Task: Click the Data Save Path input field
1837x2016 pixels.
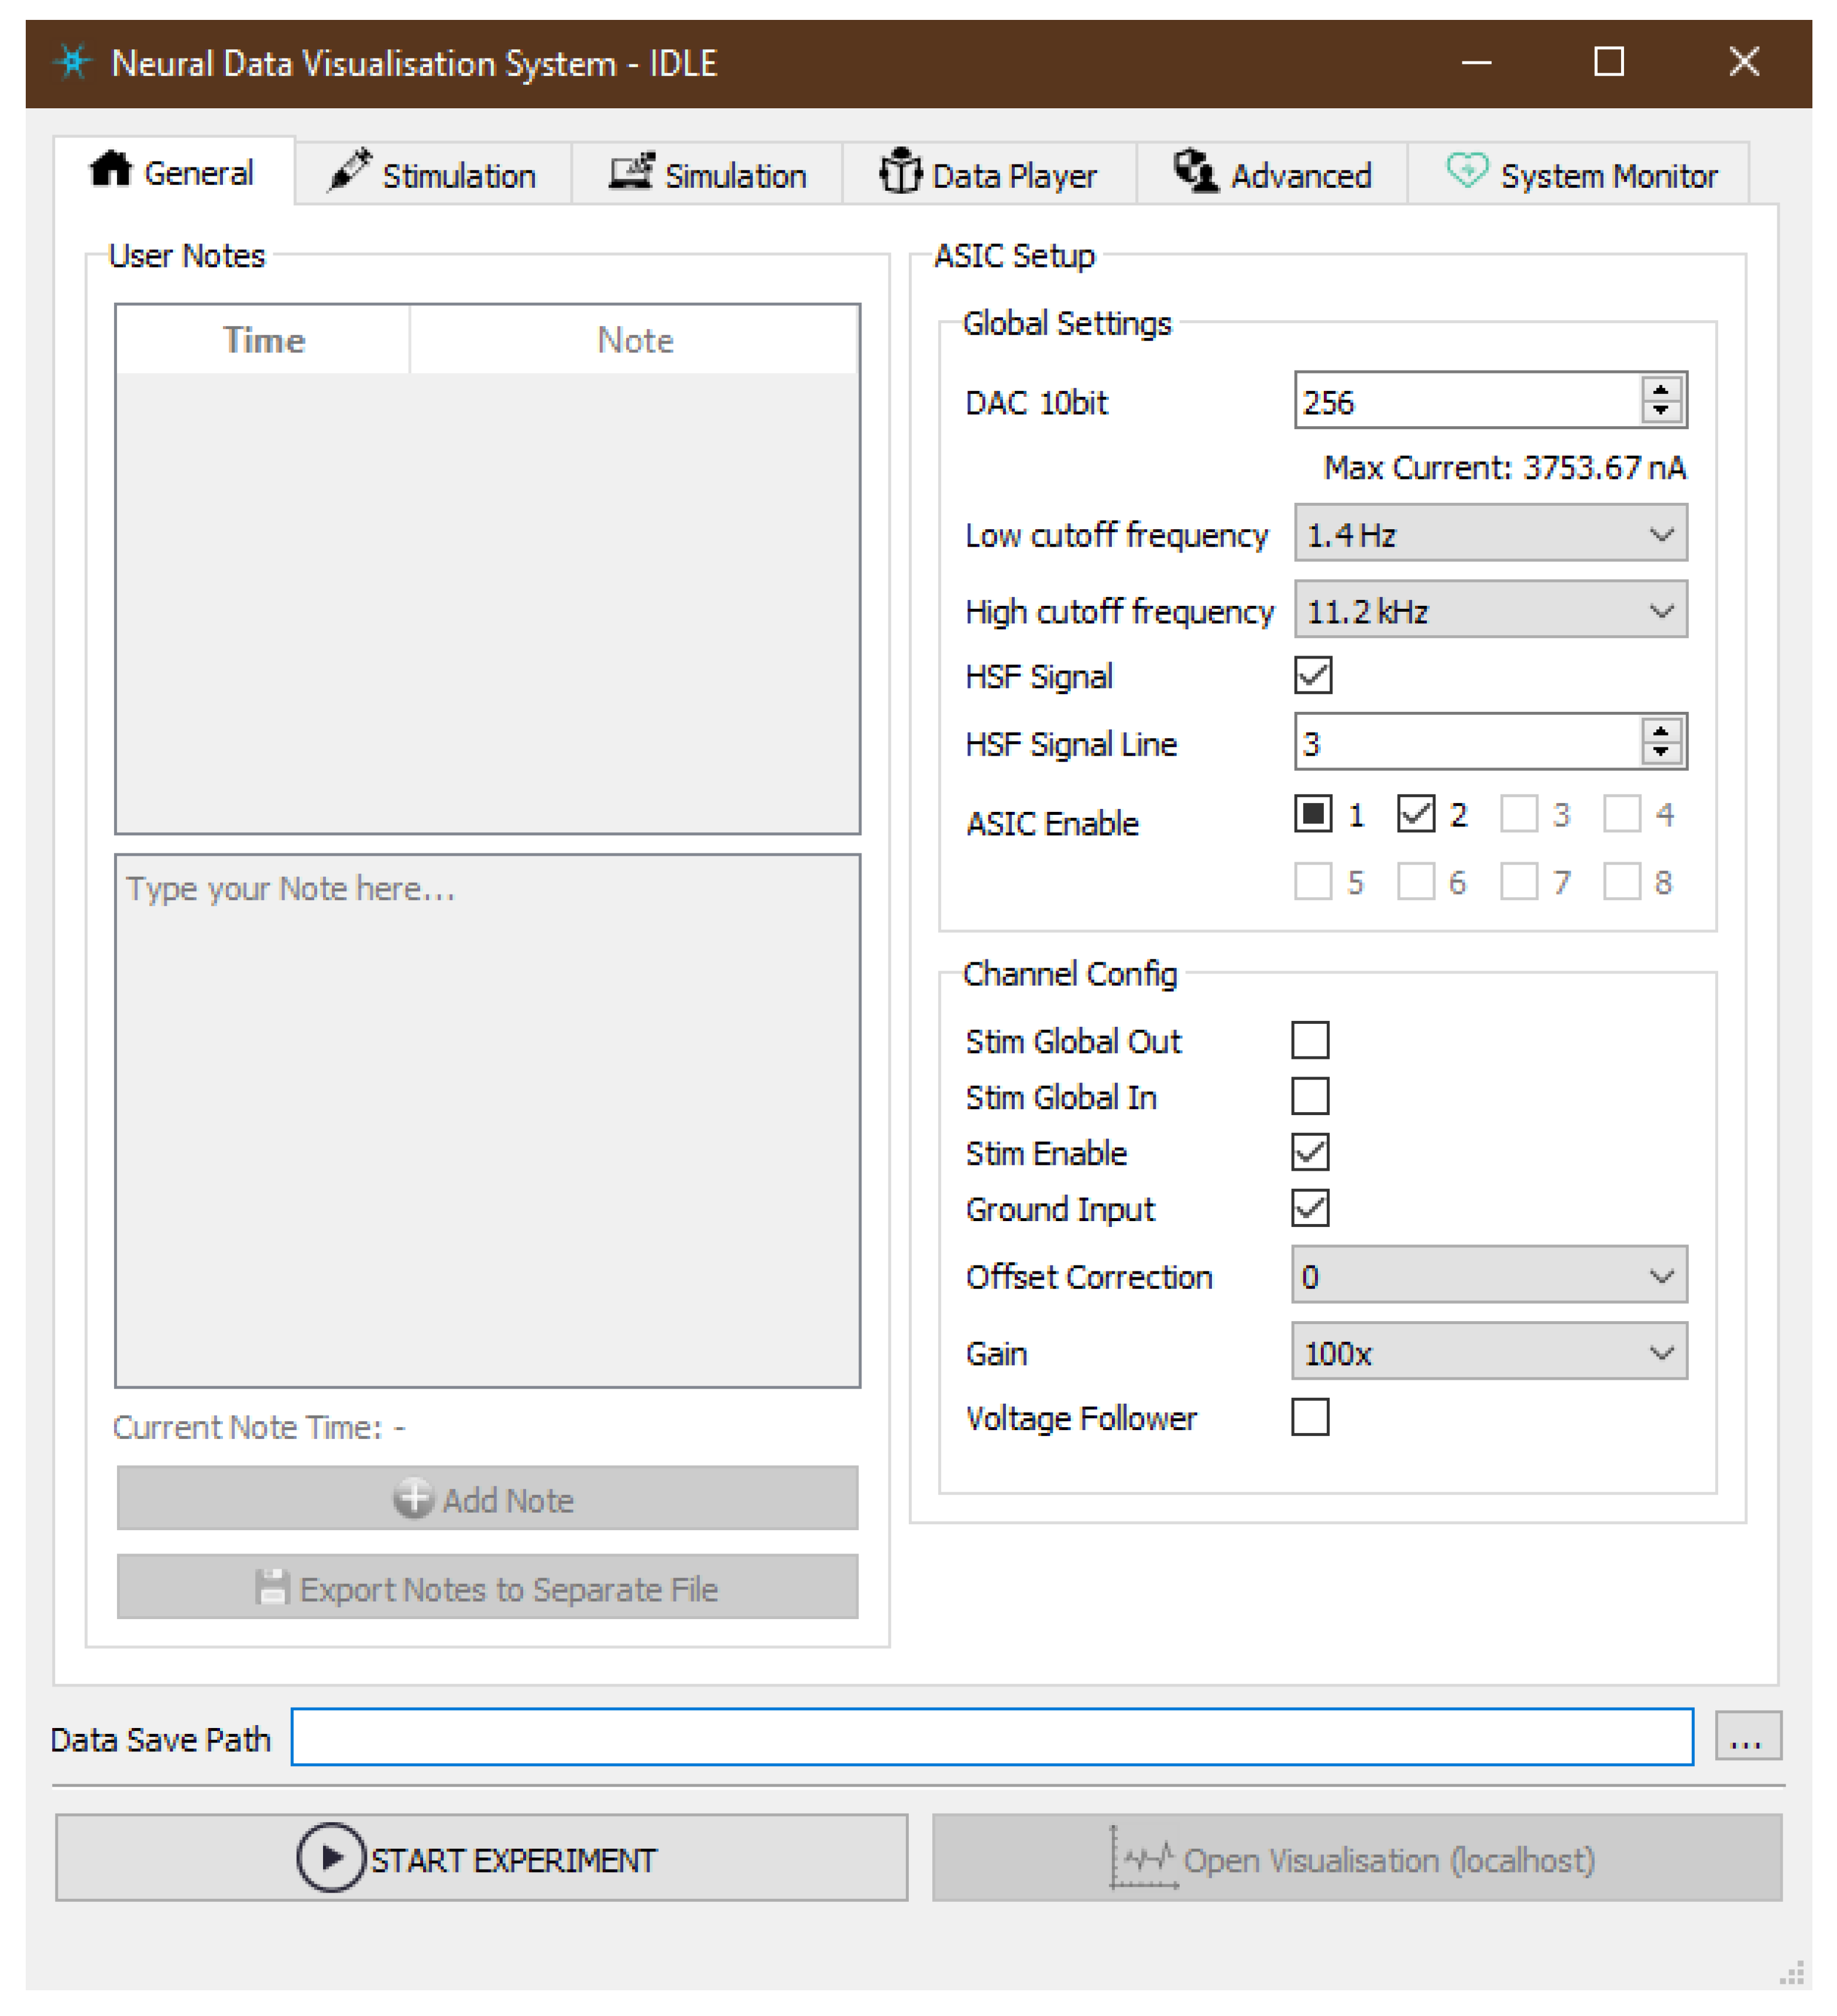Action: 991,1738
